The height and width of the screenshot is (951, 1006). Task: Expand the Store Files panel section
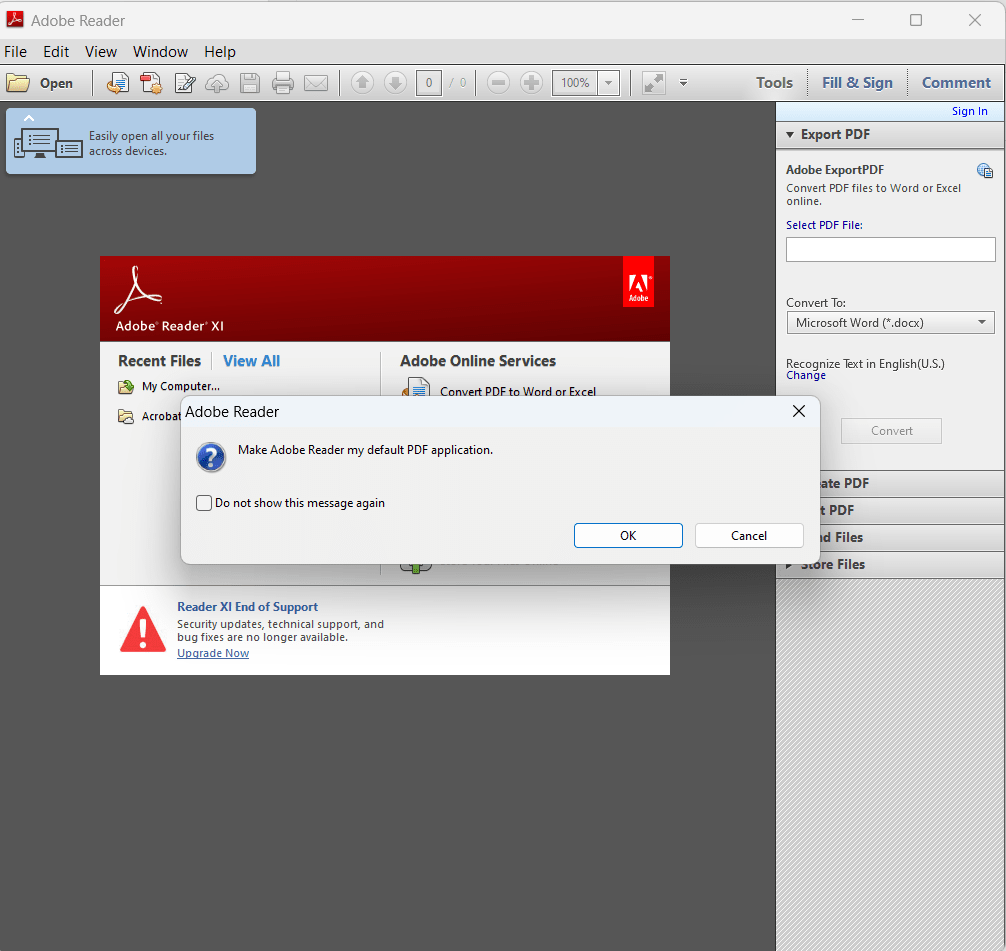pos(790,565)
